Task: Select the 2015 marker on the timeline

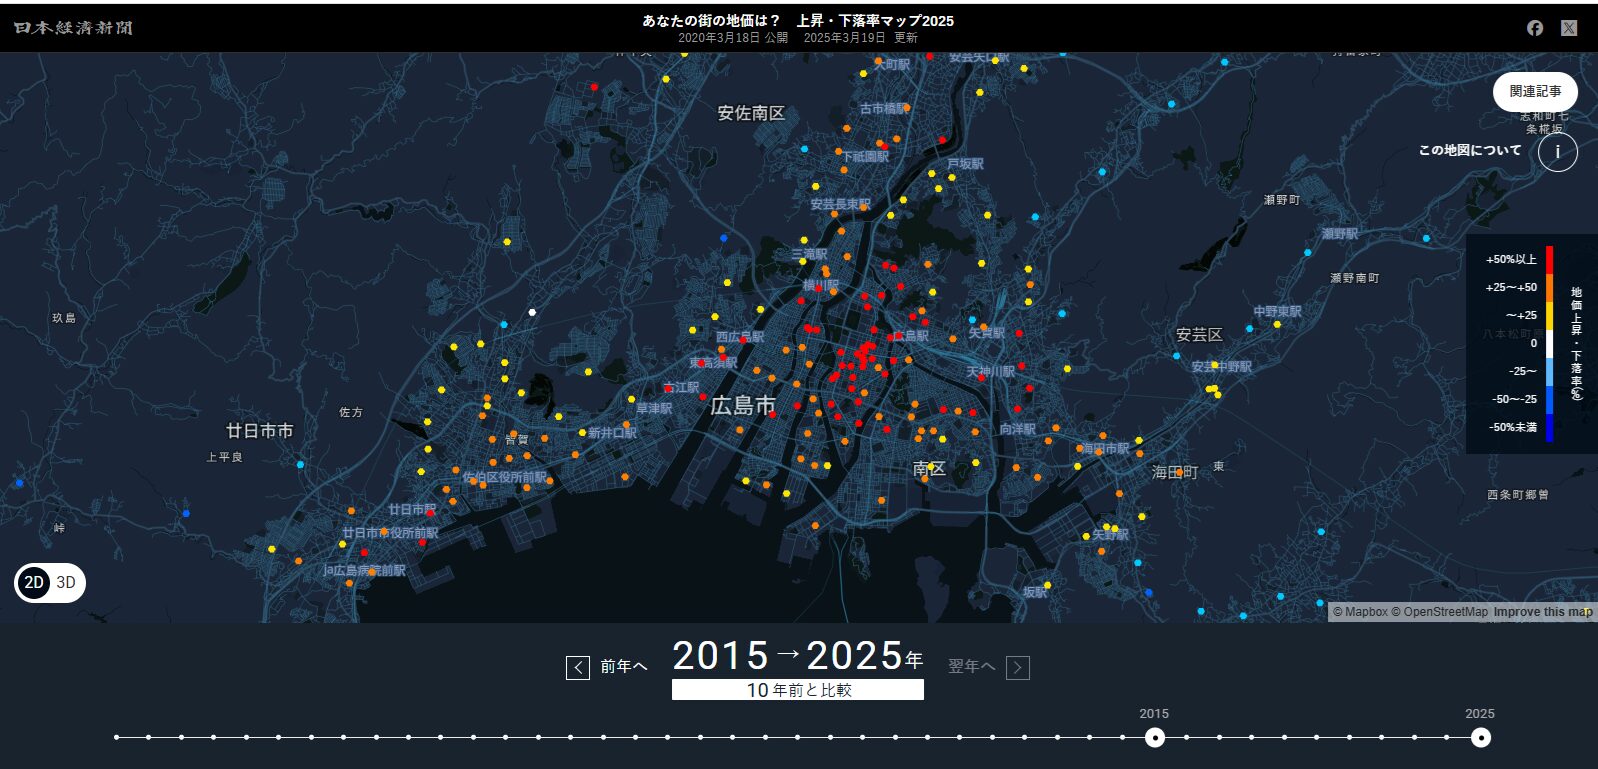Action: (x=1155, y=738)
